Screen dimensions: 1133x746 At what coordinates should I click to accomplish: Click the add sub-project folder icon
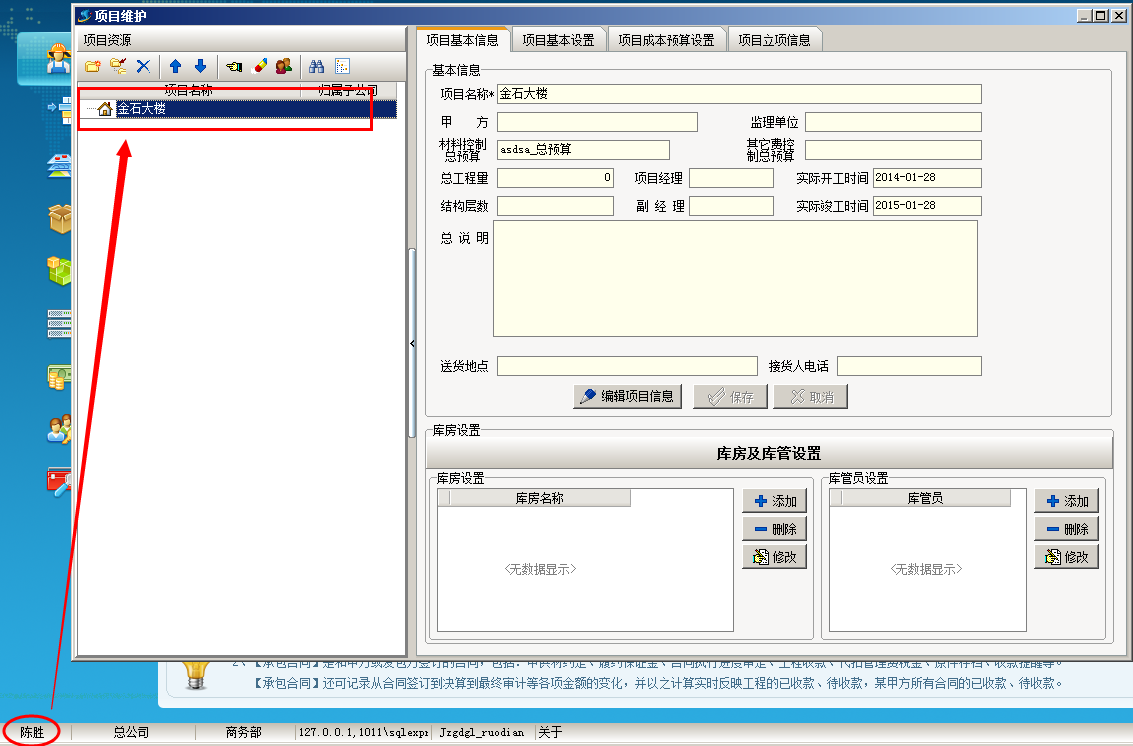(118, 66)
